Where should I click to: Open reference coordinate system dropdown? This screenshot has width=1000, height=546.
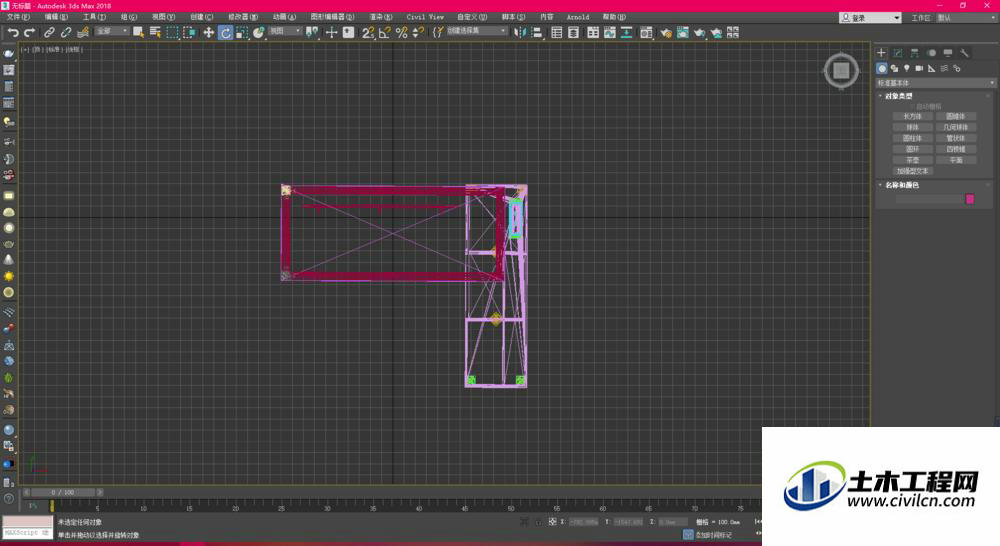tap(284, 31)
